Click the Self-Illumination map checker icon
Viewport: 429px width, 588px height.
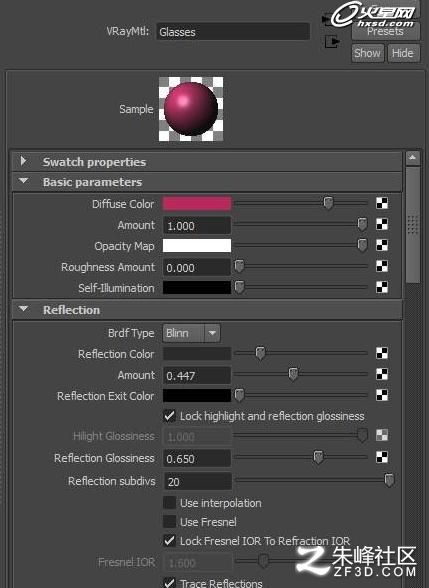382,287
